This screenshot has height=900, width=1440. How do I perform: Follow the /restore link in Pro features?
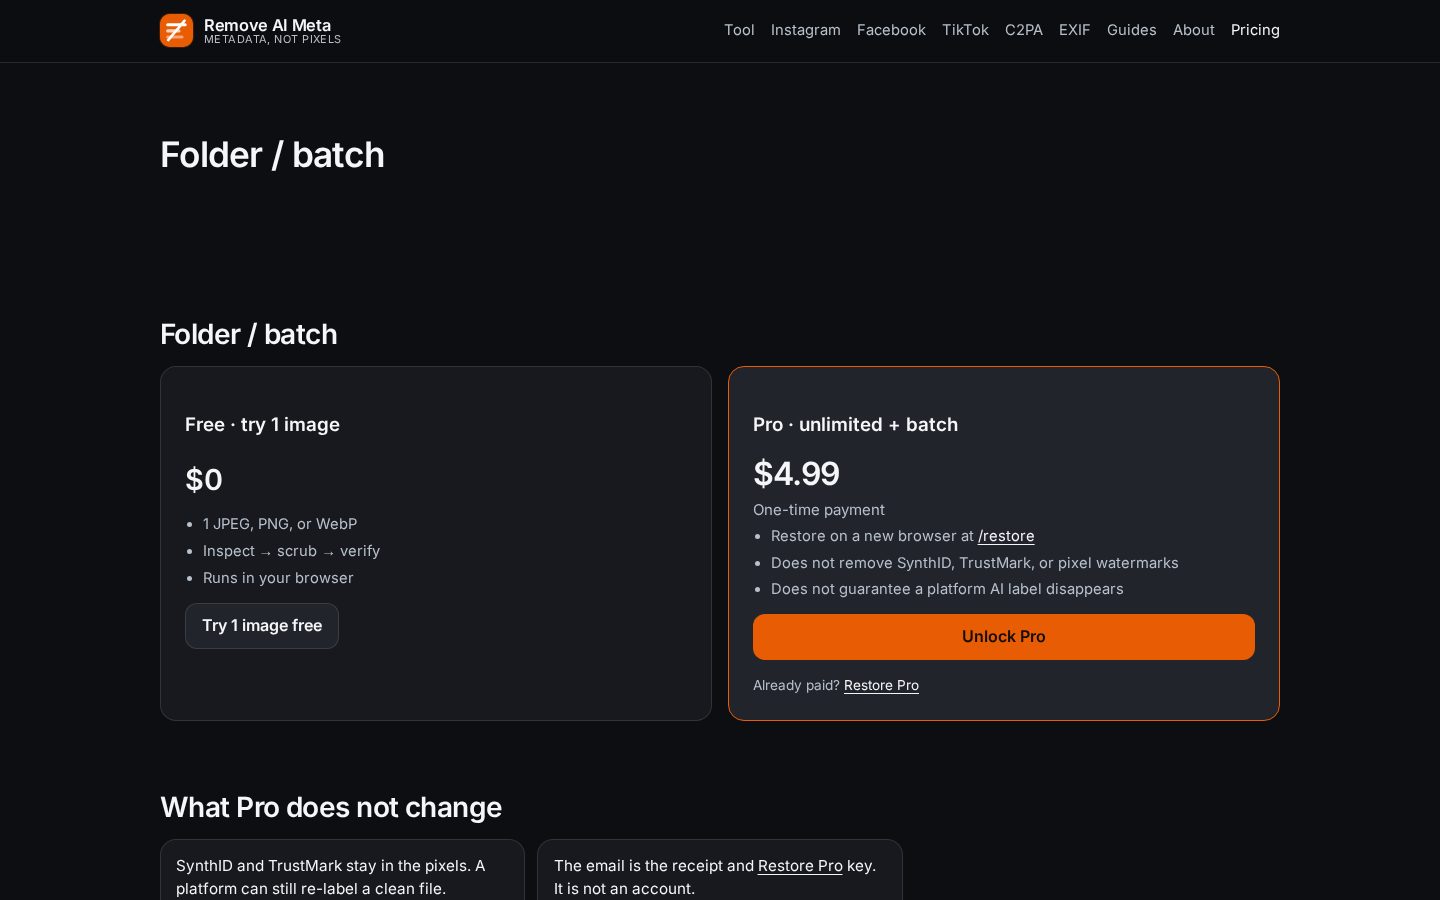(1006, 536)
